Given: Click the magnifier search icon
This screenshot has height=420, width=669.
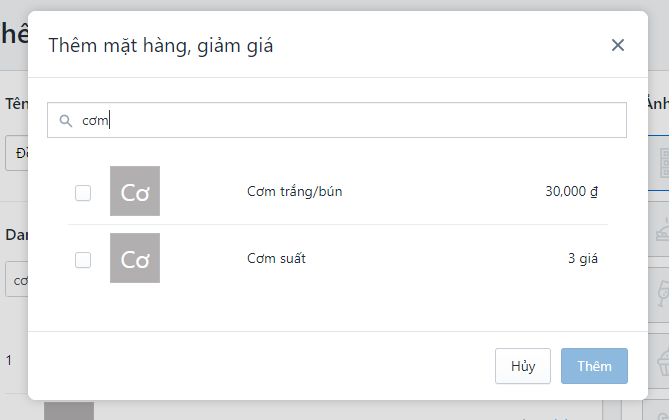Looking at the screenshot, I should (66, 121).
